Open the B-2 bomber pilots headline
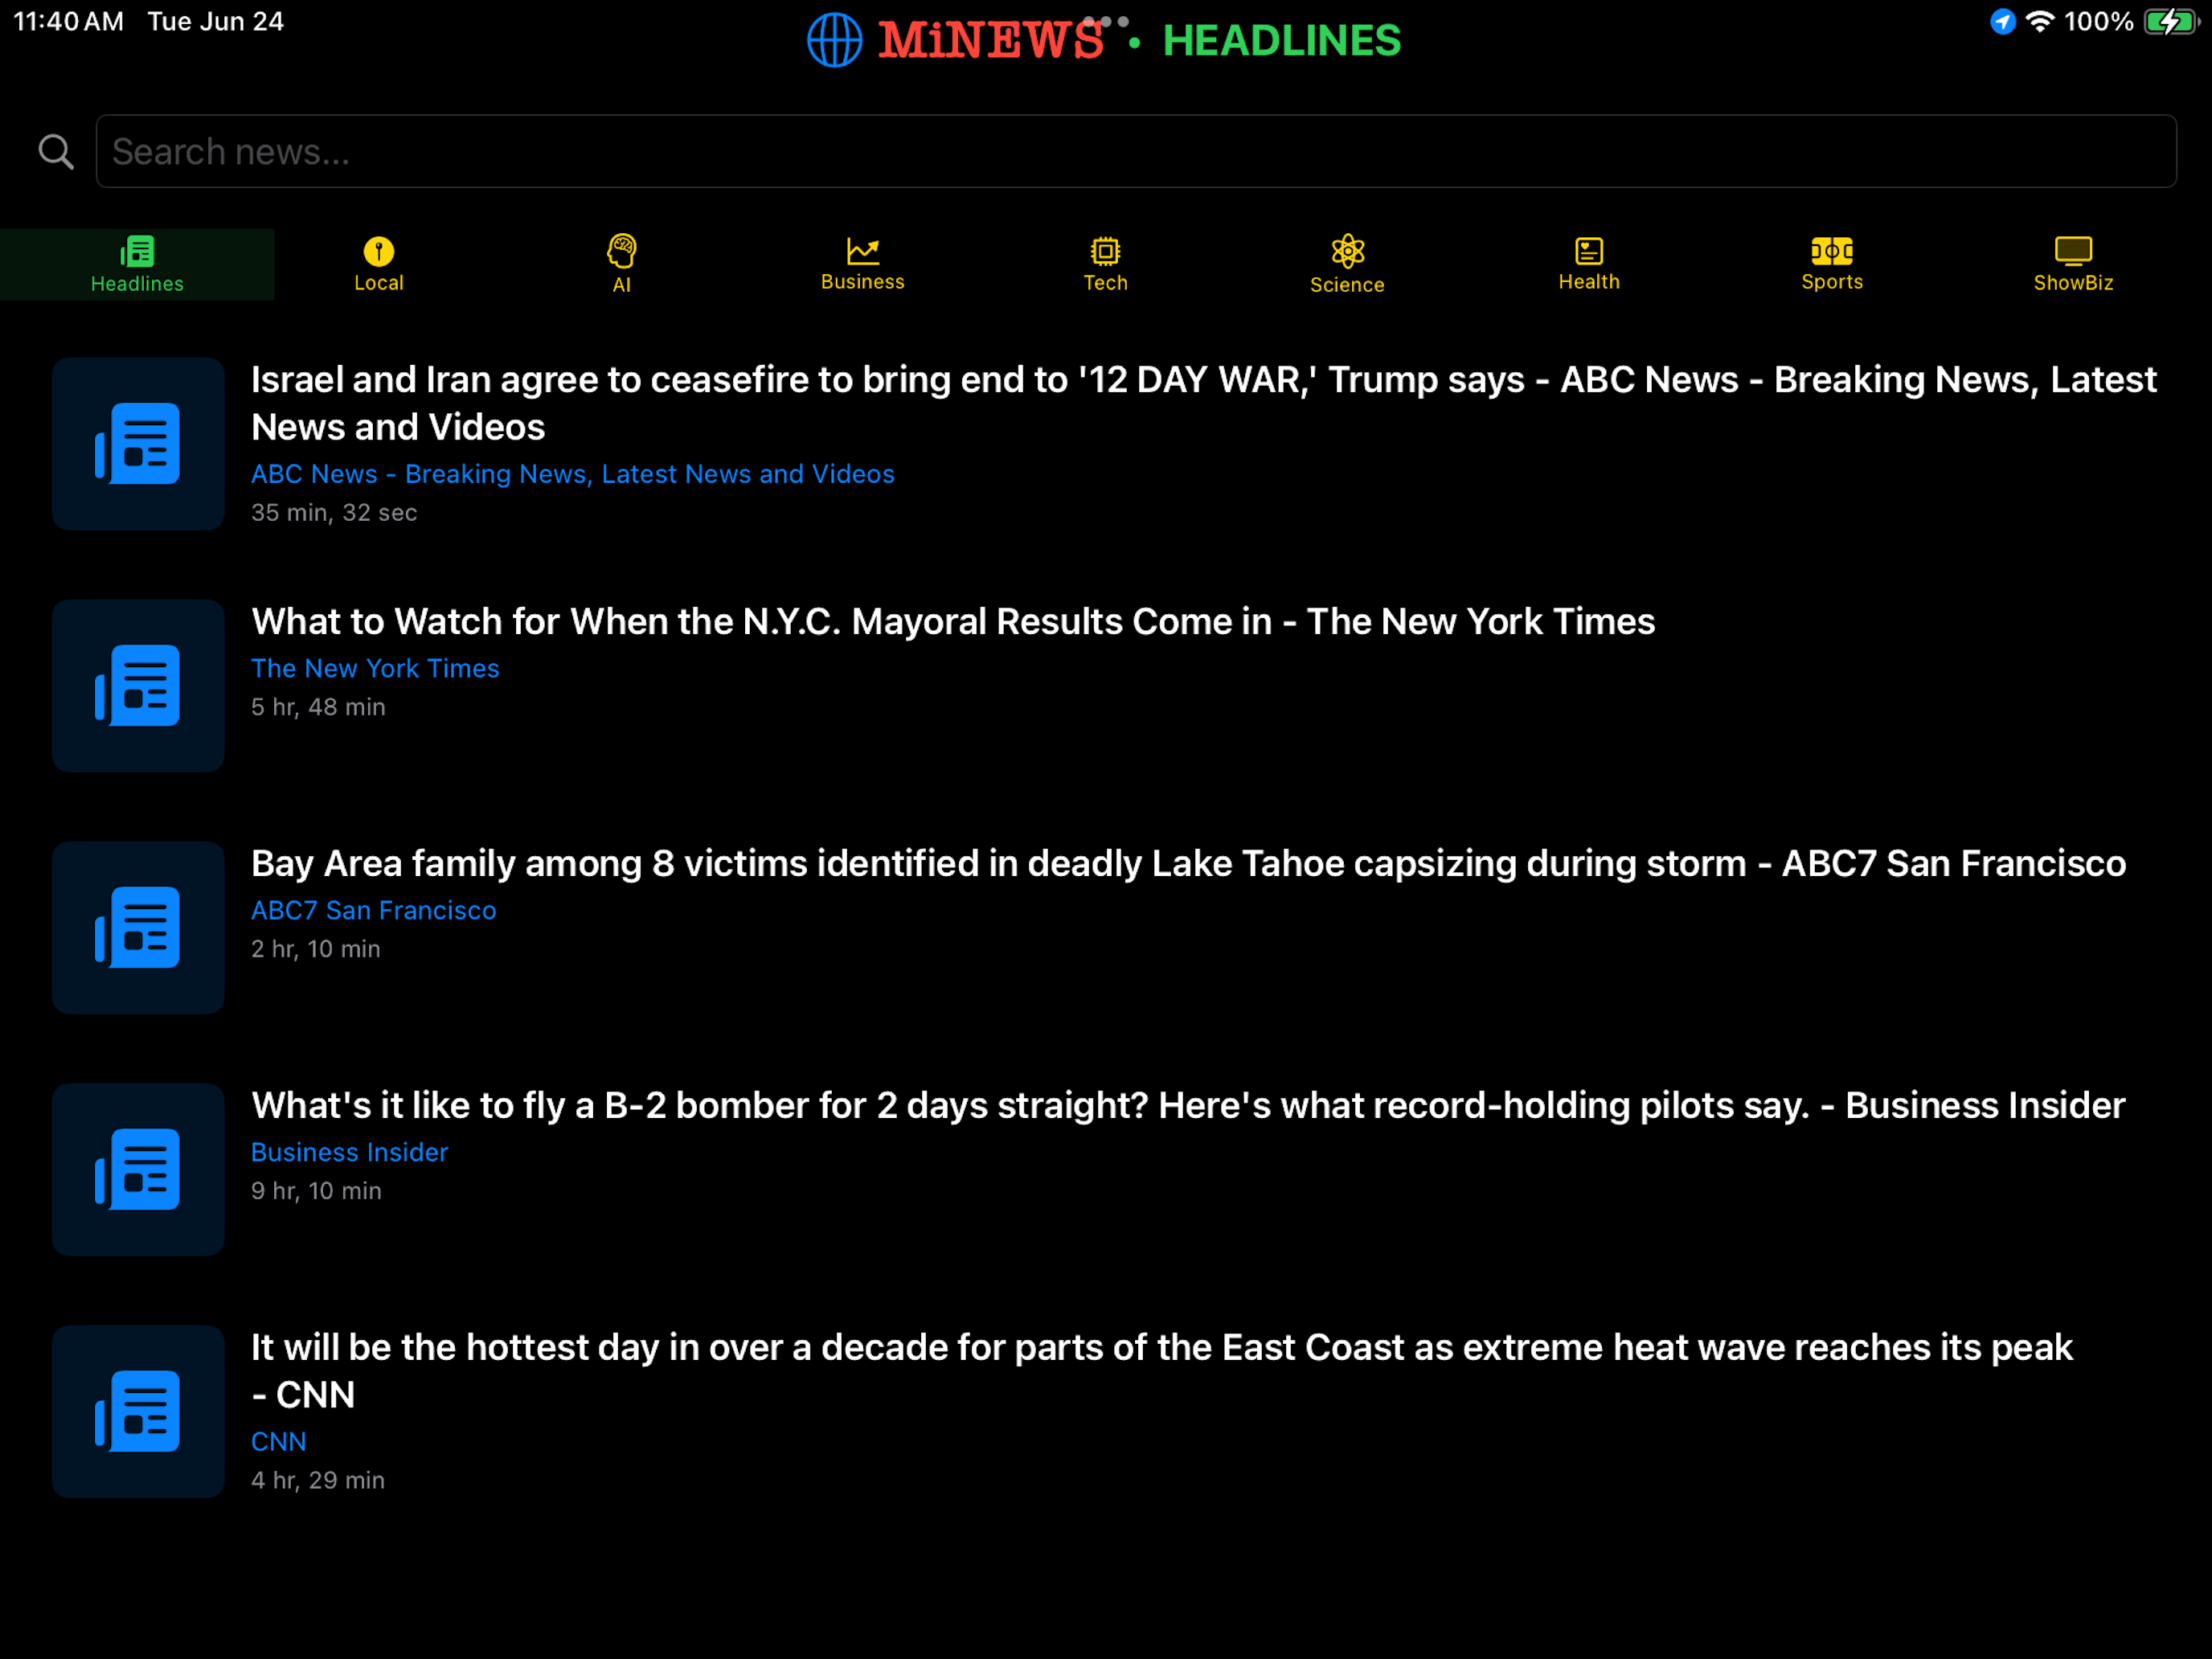This screenshot has width=2212, height=1659. 1188,1105
